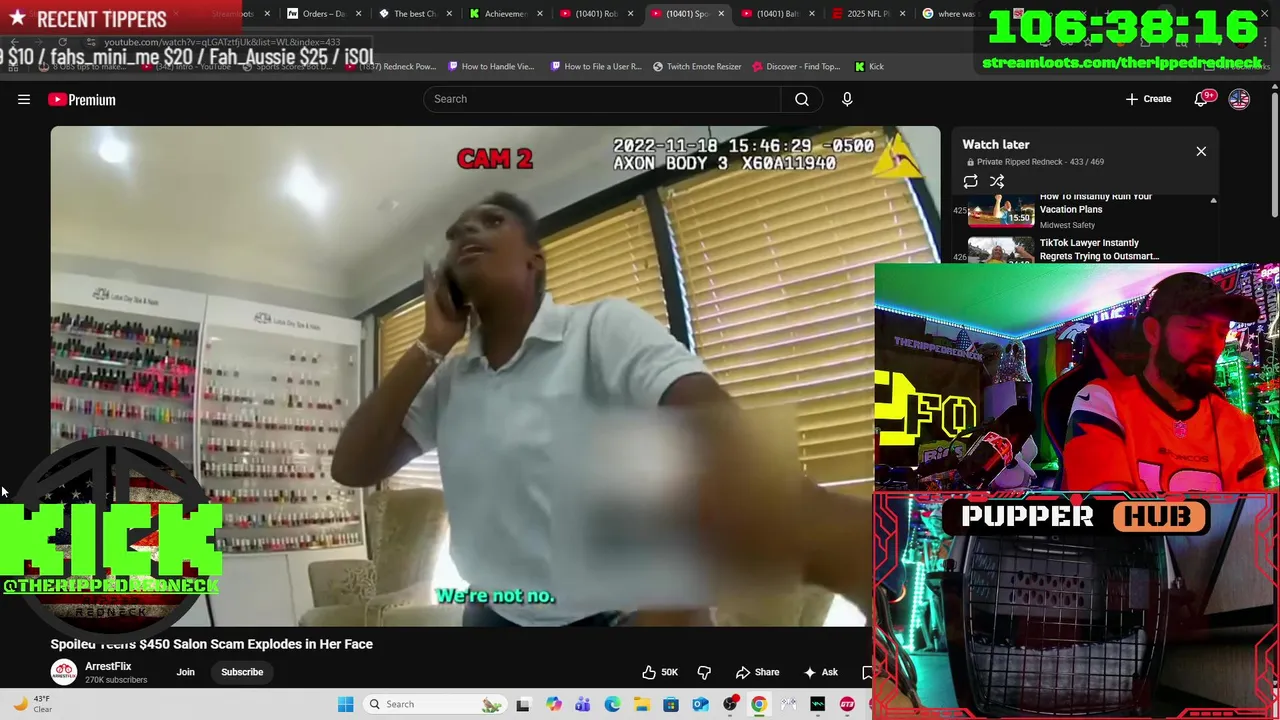Join the ArrestFlix channel membership
1280x720 pixels.
click(186, 672)
